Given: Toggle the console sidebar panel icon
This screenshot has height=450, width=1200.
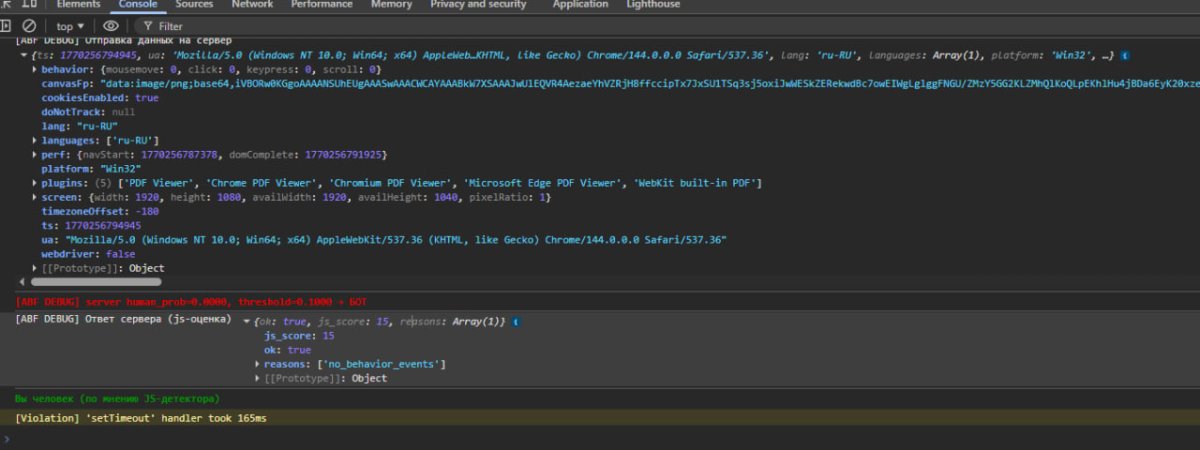Looking at the screenshot, I should click(8, 26).
